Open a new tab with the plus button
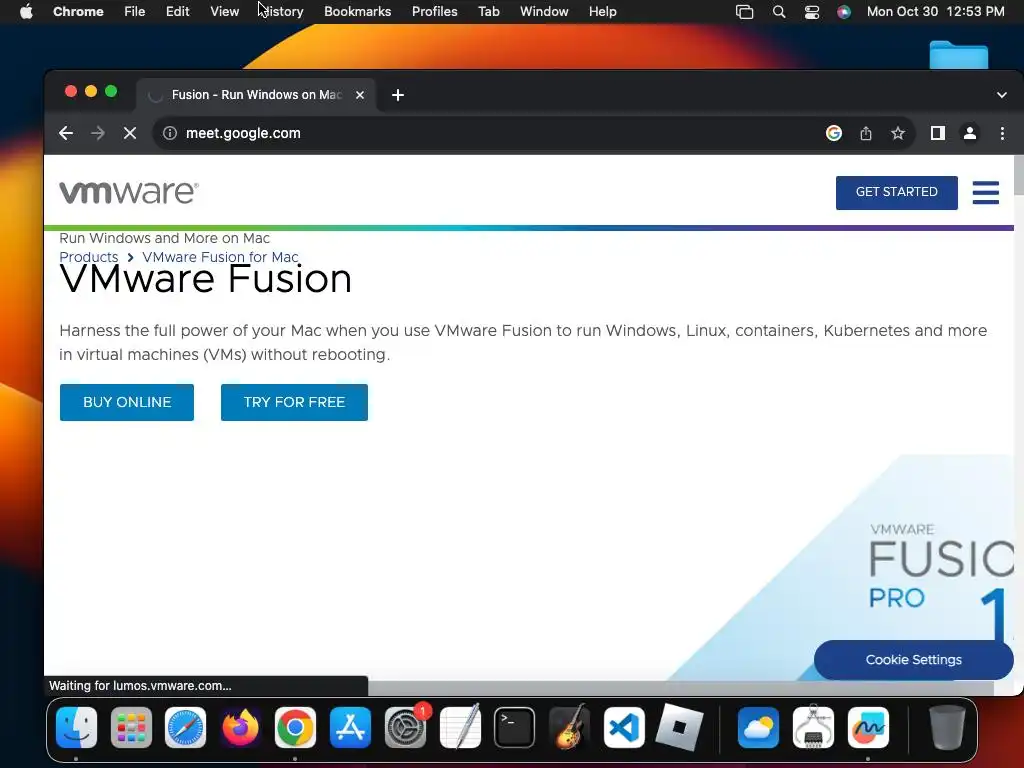 pos(398,95)
